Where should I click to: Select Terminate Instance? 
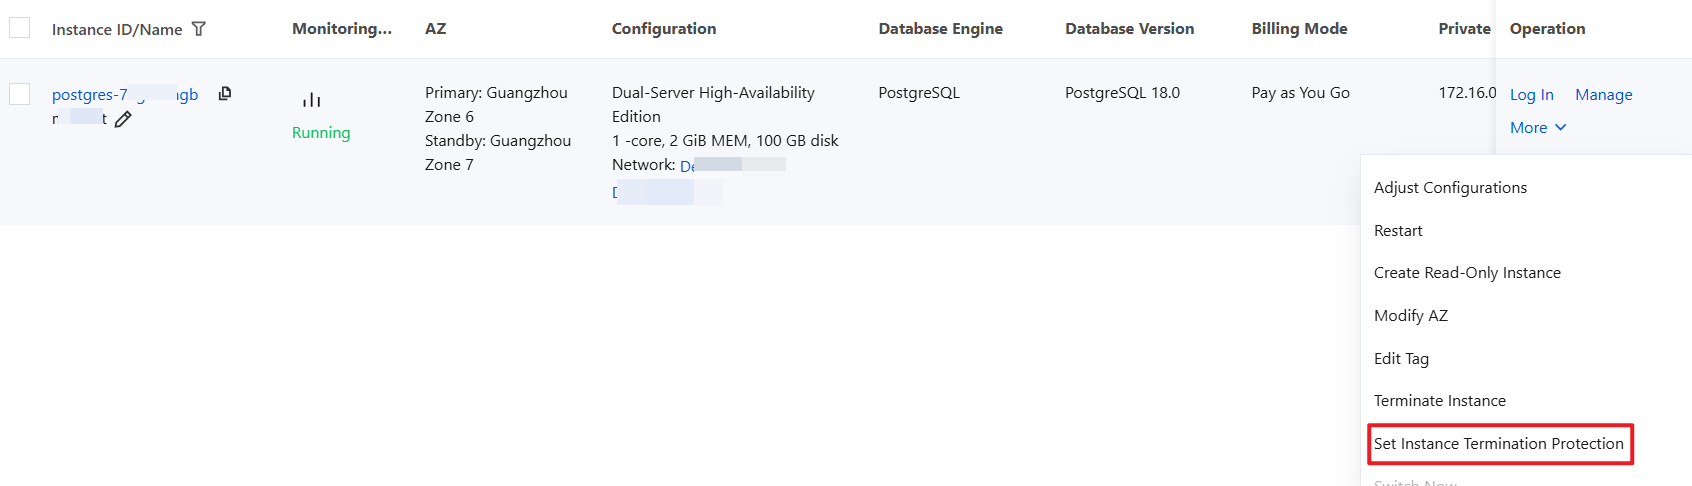1439,401
